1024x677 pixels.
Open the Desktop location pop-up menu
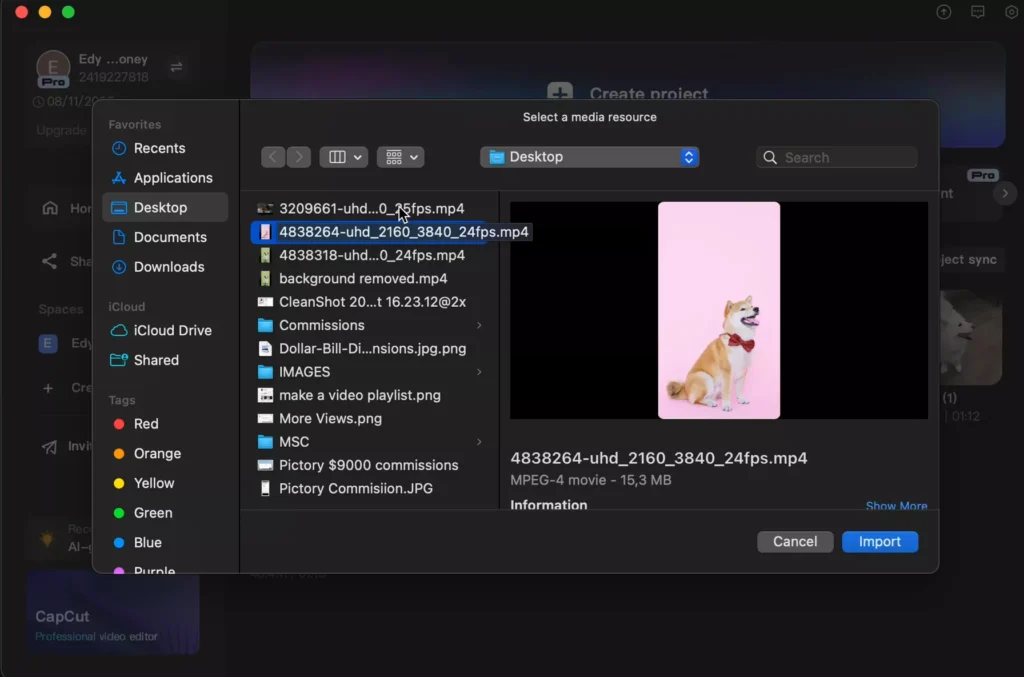pos(590,157)
